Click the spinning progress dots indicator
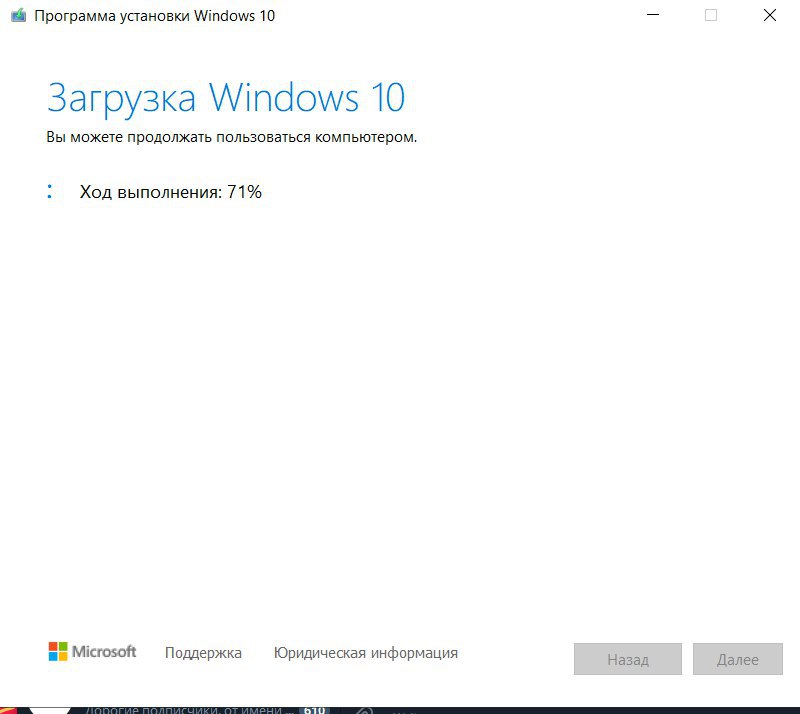Screen dimensions: 800x714 tap(49, 191)
